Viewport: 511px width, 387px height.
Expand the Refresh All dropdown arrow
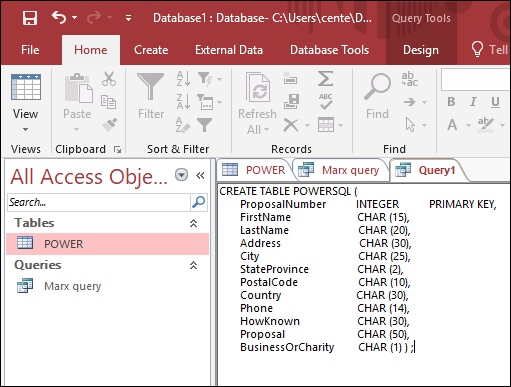tap(266, 130)
